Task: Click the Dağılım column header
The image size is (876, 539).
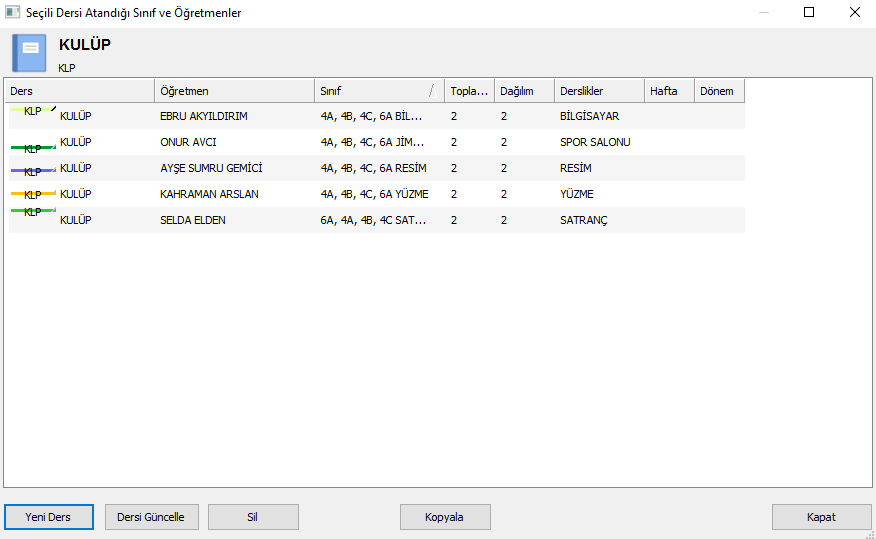Action: [525, 91]
